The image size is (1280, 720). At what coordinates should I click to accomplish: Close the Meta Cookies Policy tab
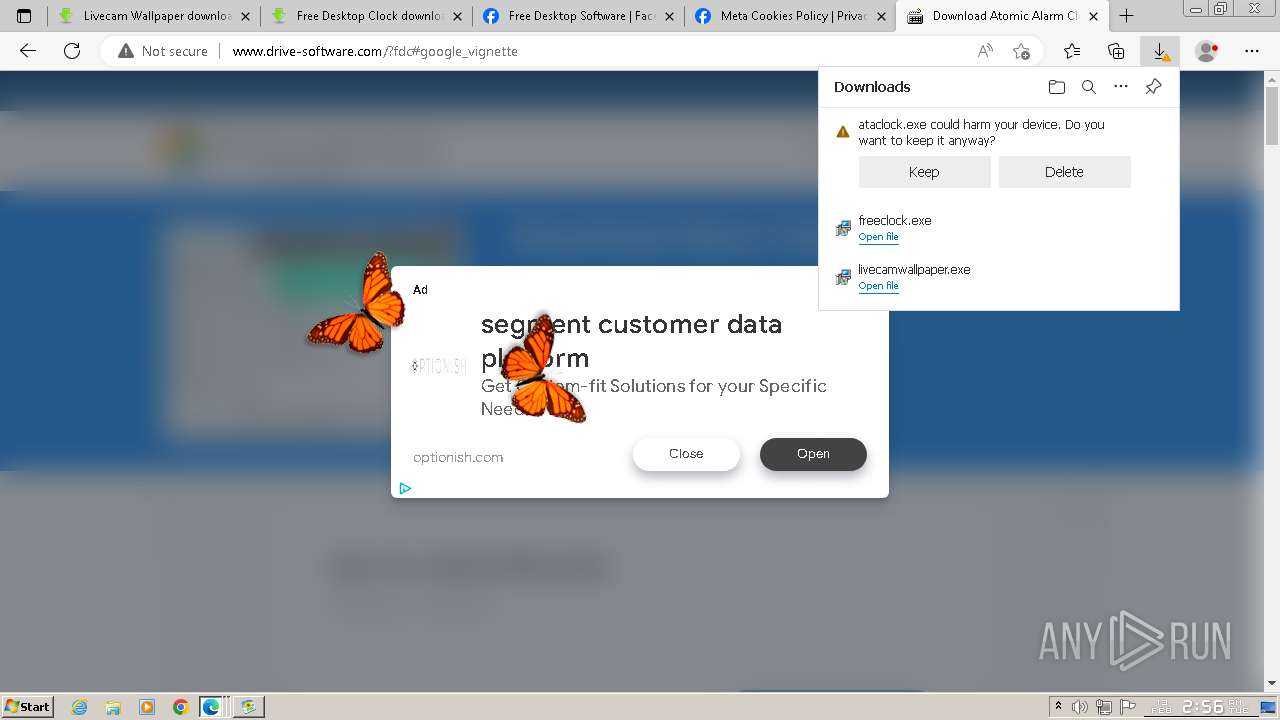tap(881, 16)
